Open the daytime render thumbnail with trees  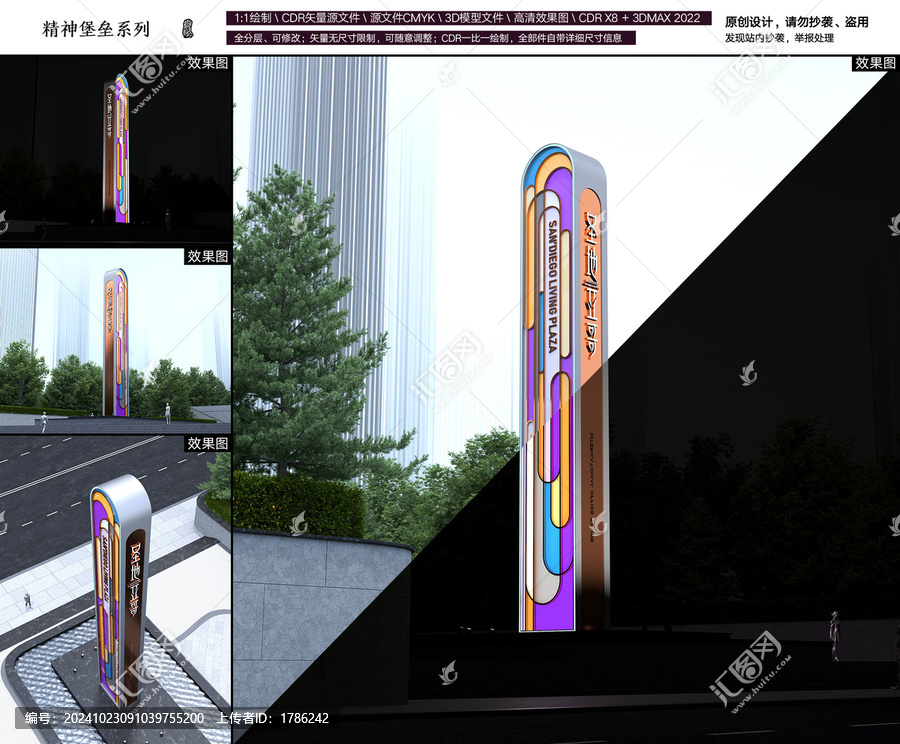[115, 341]
